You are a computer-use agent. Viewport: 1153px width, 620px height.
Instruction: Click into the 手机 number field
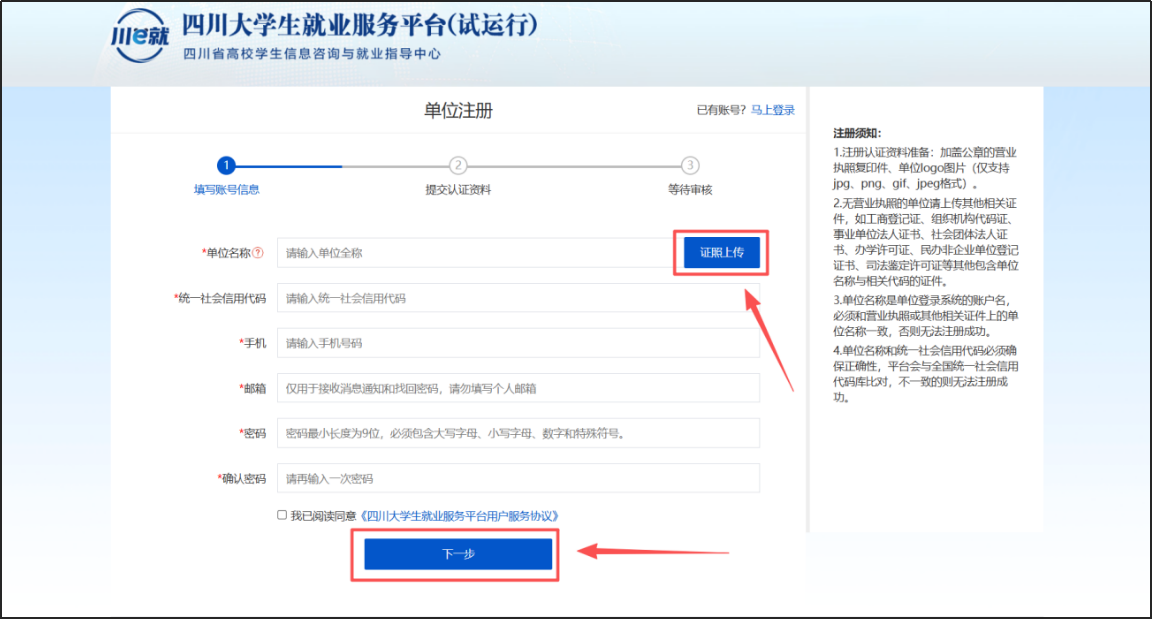pyautogui.click(x=518, y=343)
